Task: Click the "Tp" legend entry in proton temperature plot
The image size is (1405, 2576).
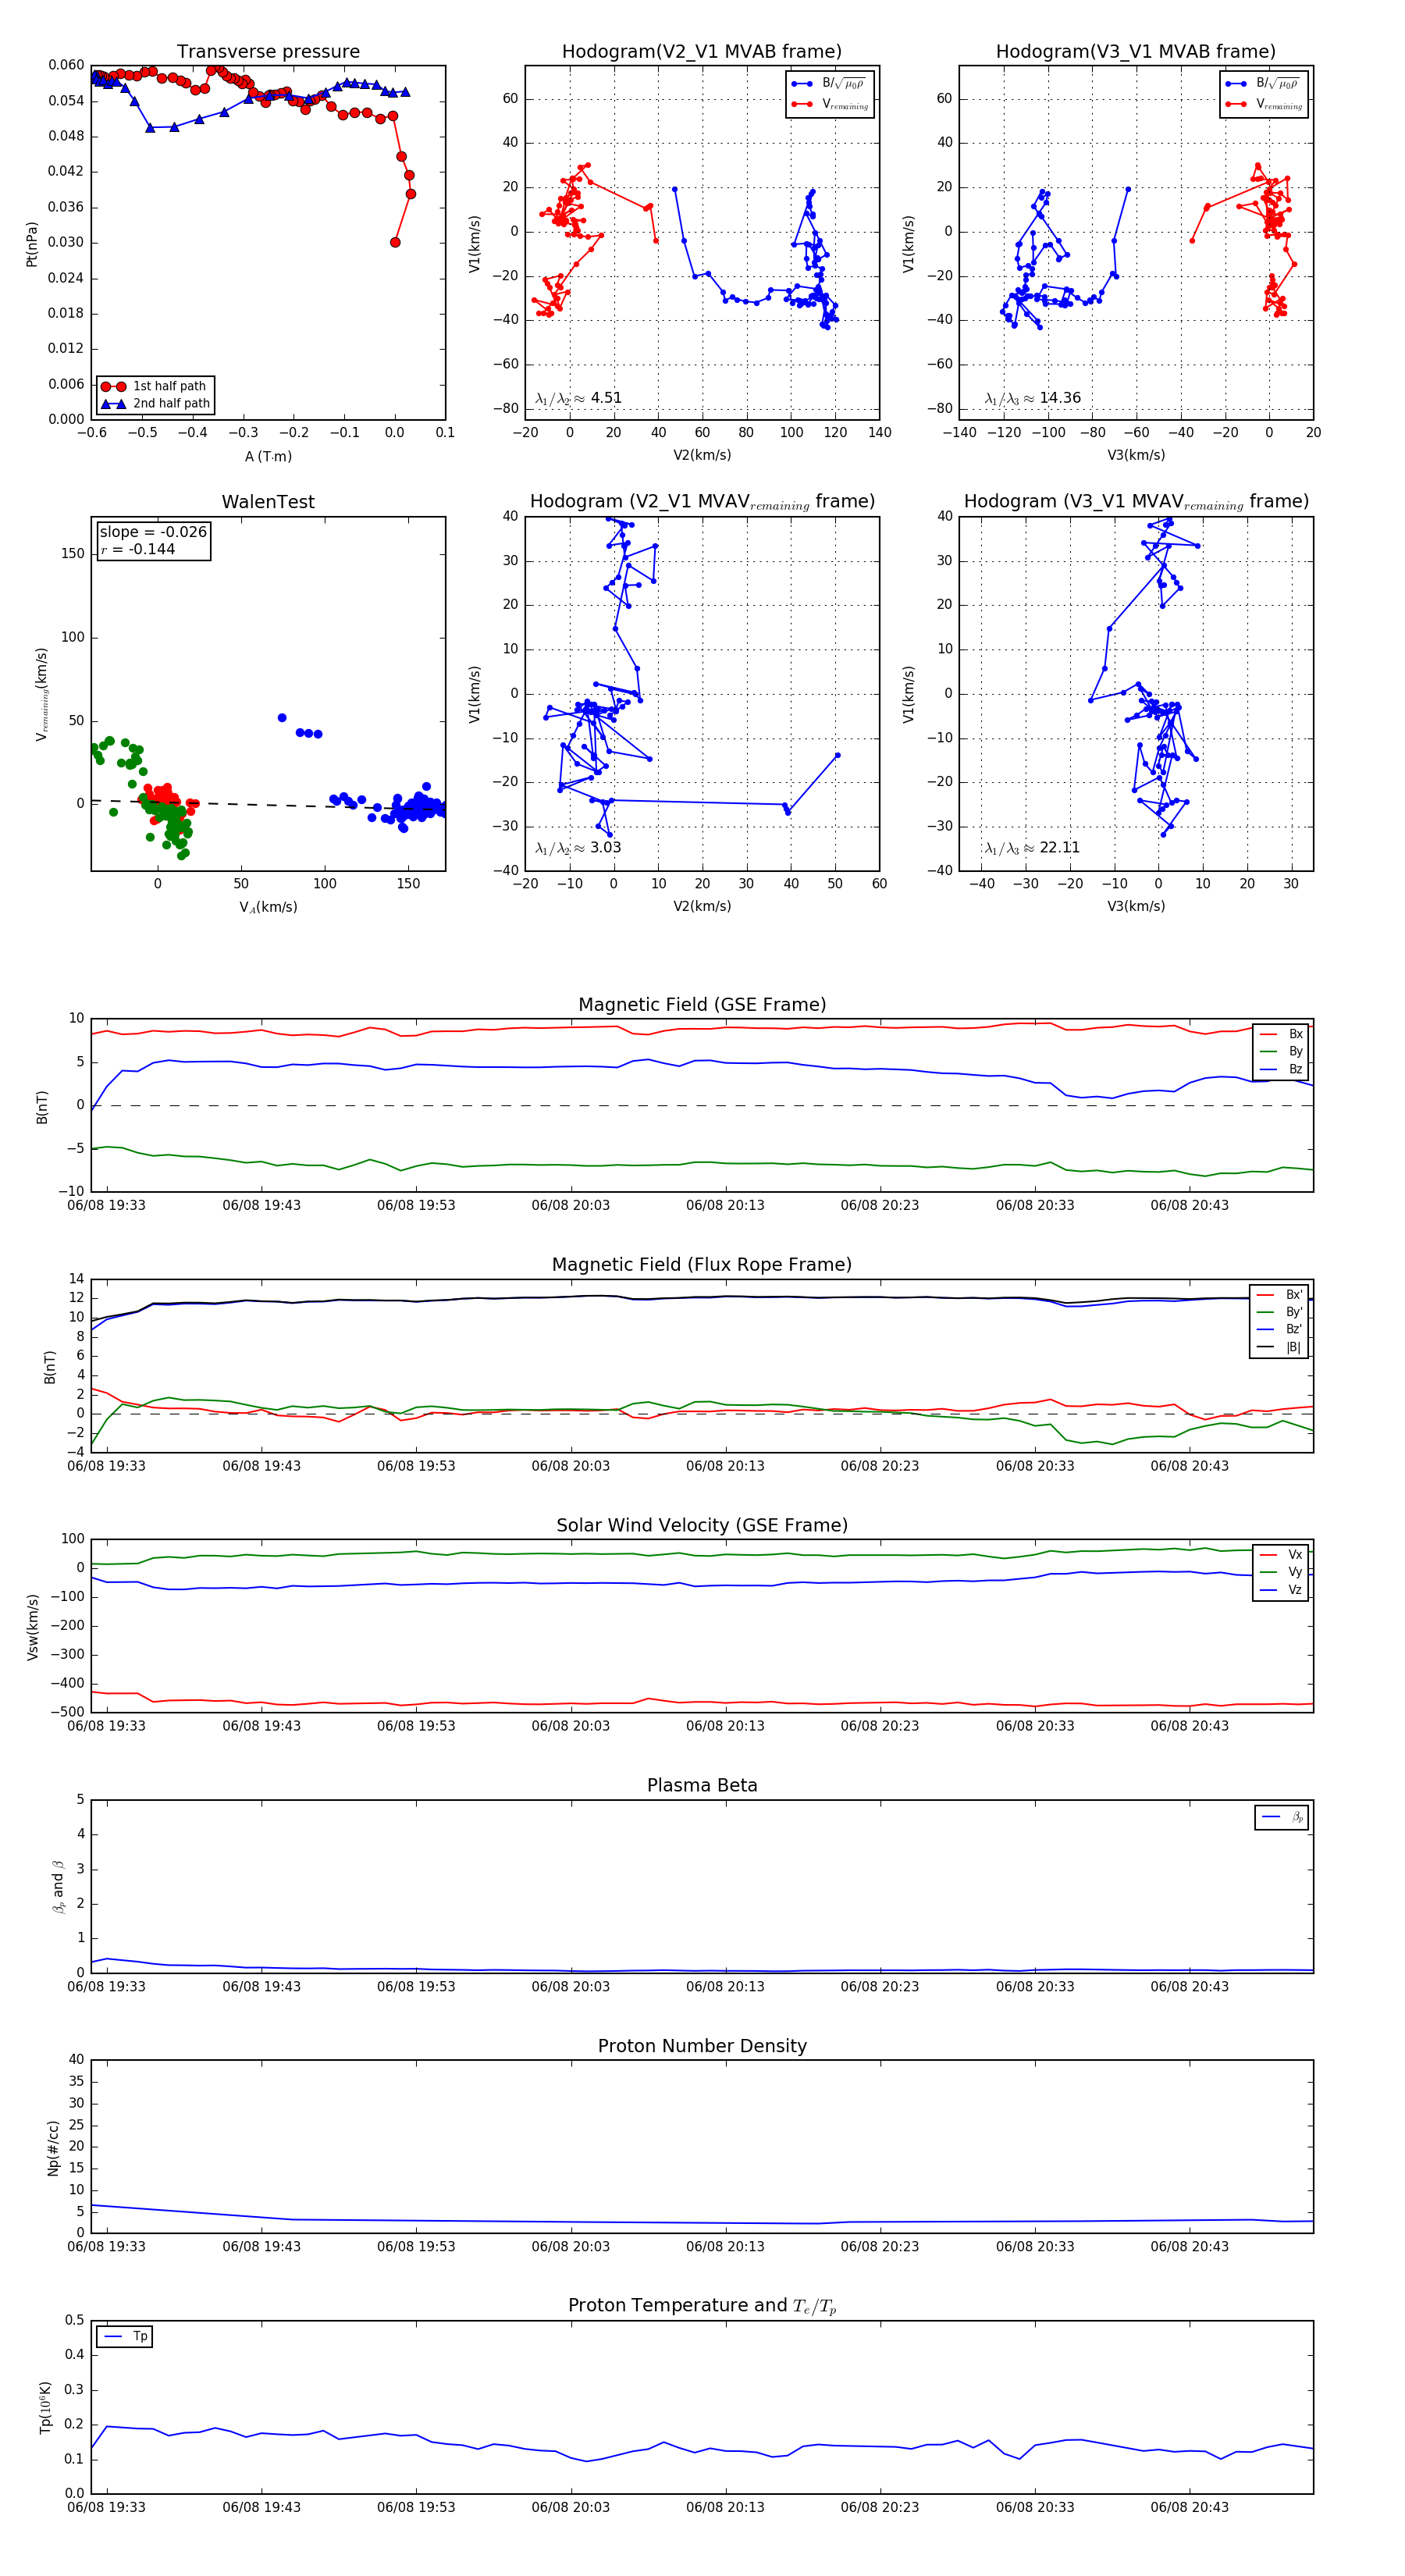Action: coord(125,2337)
